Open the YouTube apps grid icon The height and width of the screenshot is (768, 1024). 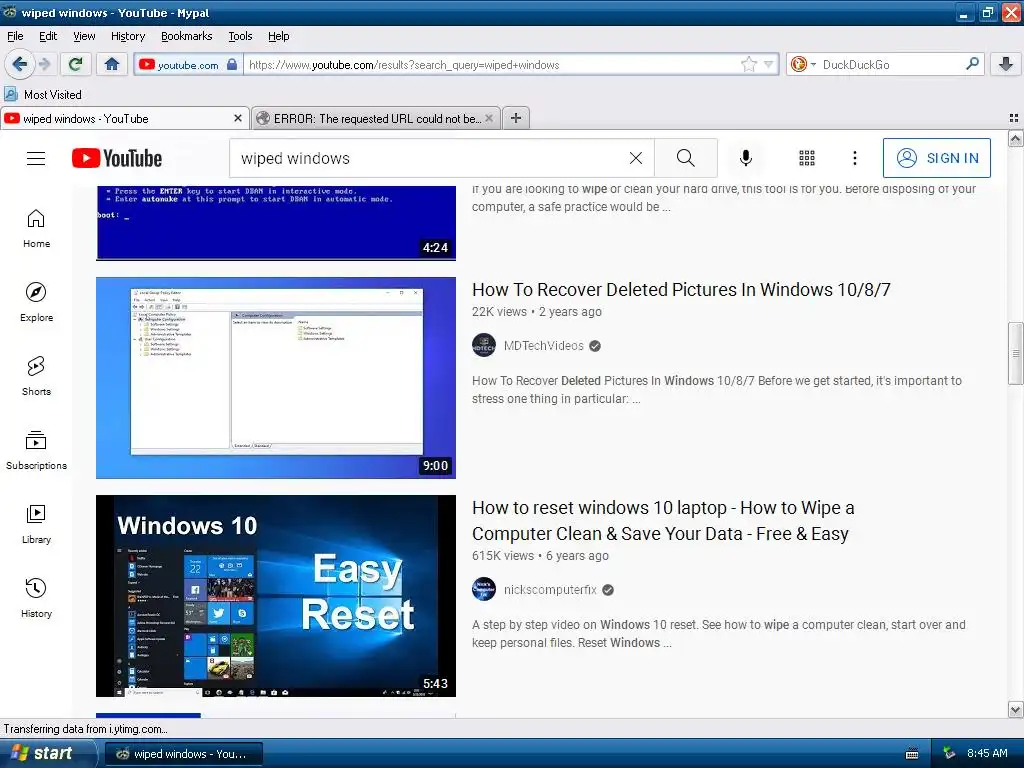(x=807, y=158)
